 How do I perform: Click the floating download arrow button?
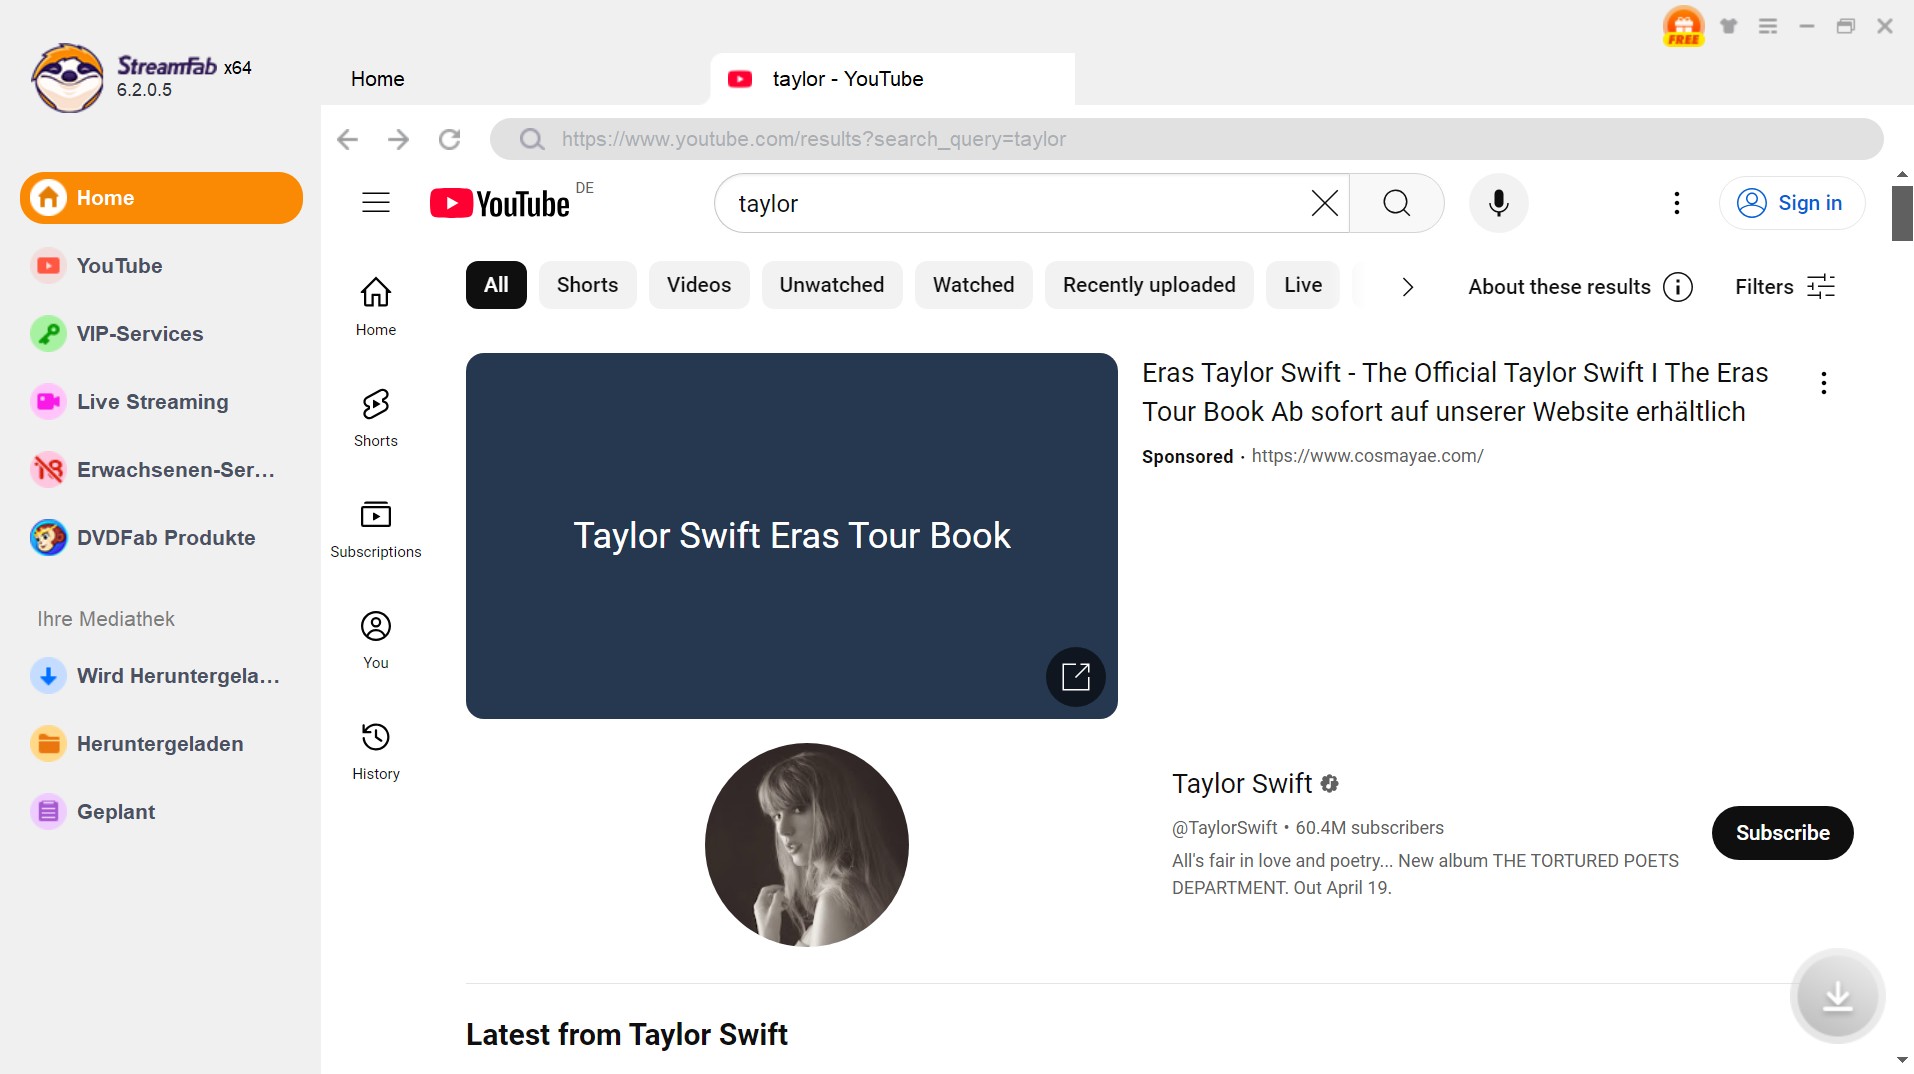click(1837, 996)
